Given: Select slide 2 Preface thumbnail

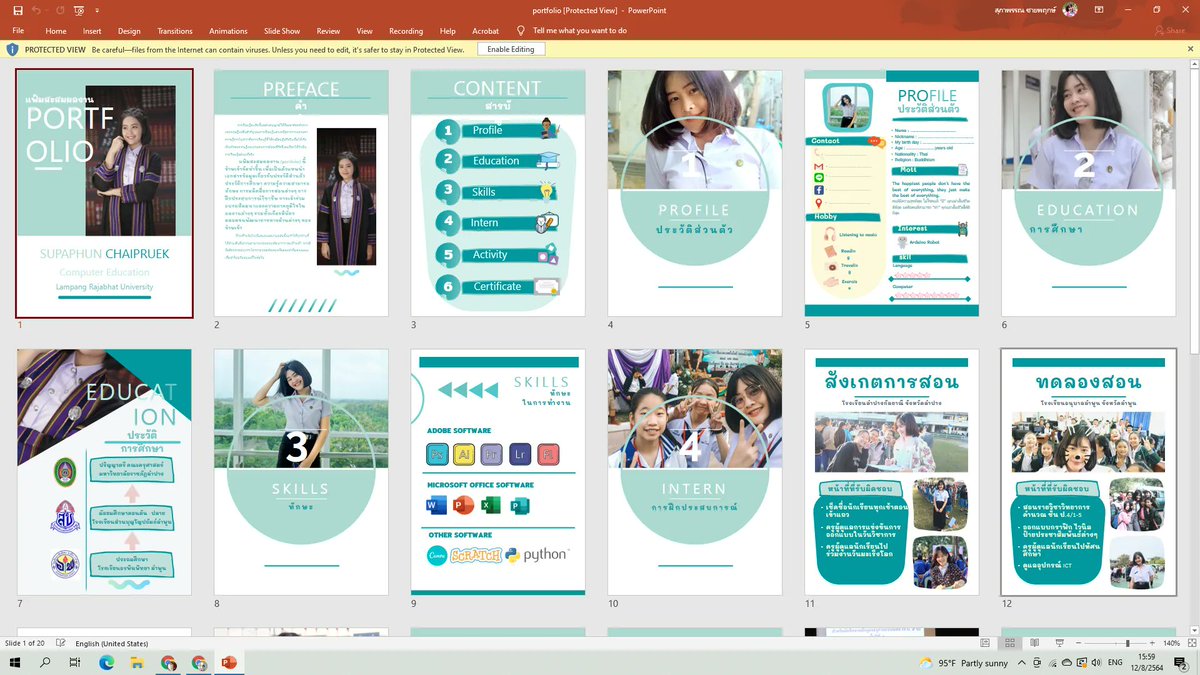Looking at the screenshot, I should (x=301, y=192).
